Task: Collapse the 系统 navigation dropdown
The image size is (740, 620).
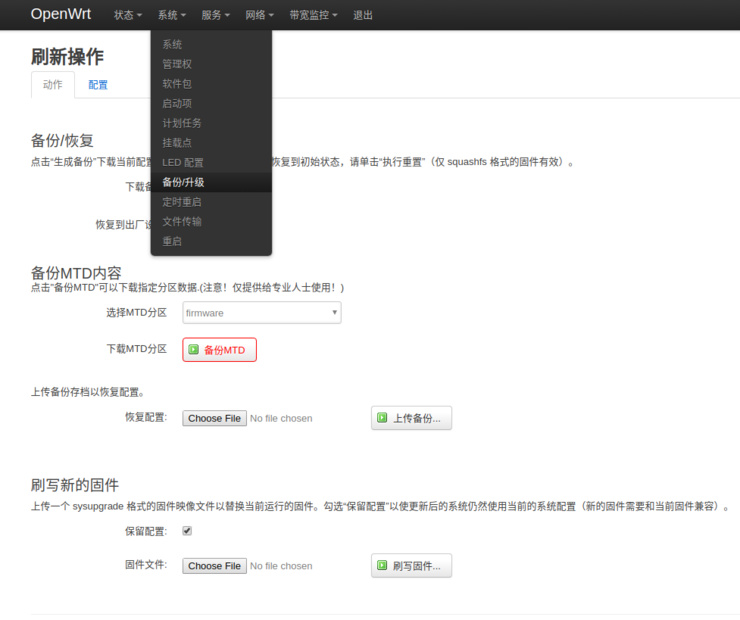Action: [172, 15]
